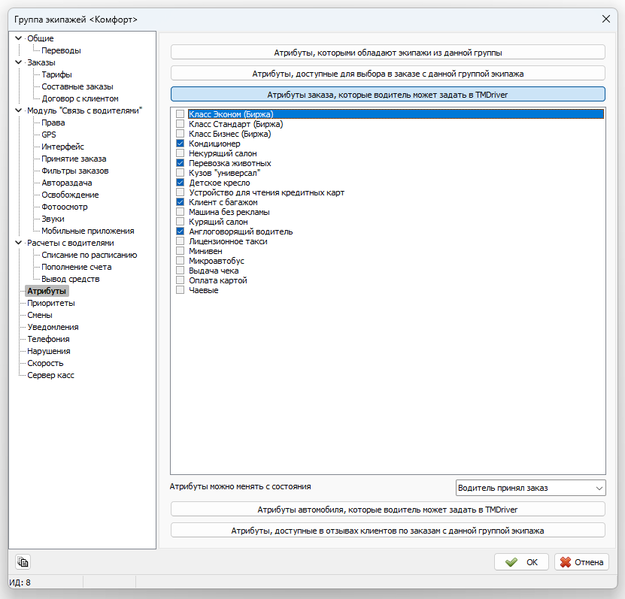The image size is (625, 599).
Task: Open the Водитель принял заказ dropdown
Action: point(530,488)
